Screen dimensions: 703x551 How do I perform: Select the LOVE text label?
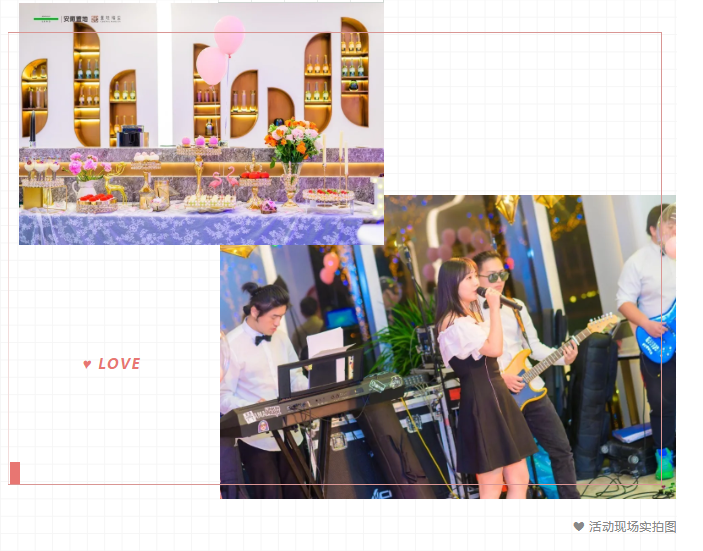tap(119, 364)
